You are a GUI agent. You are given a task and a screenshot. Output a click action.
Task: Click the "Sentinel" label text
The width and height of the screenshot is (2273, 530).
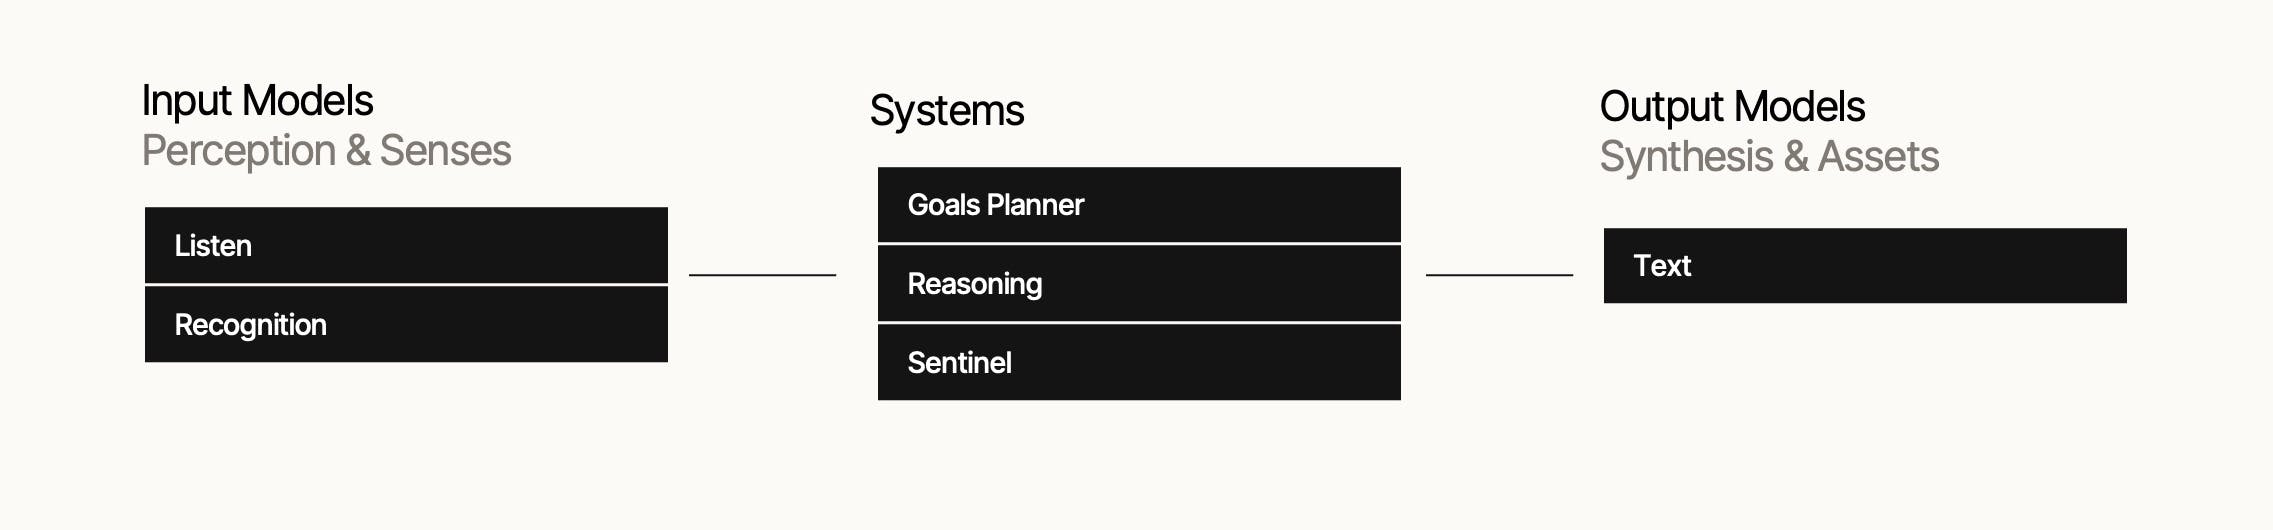(959, 363)
